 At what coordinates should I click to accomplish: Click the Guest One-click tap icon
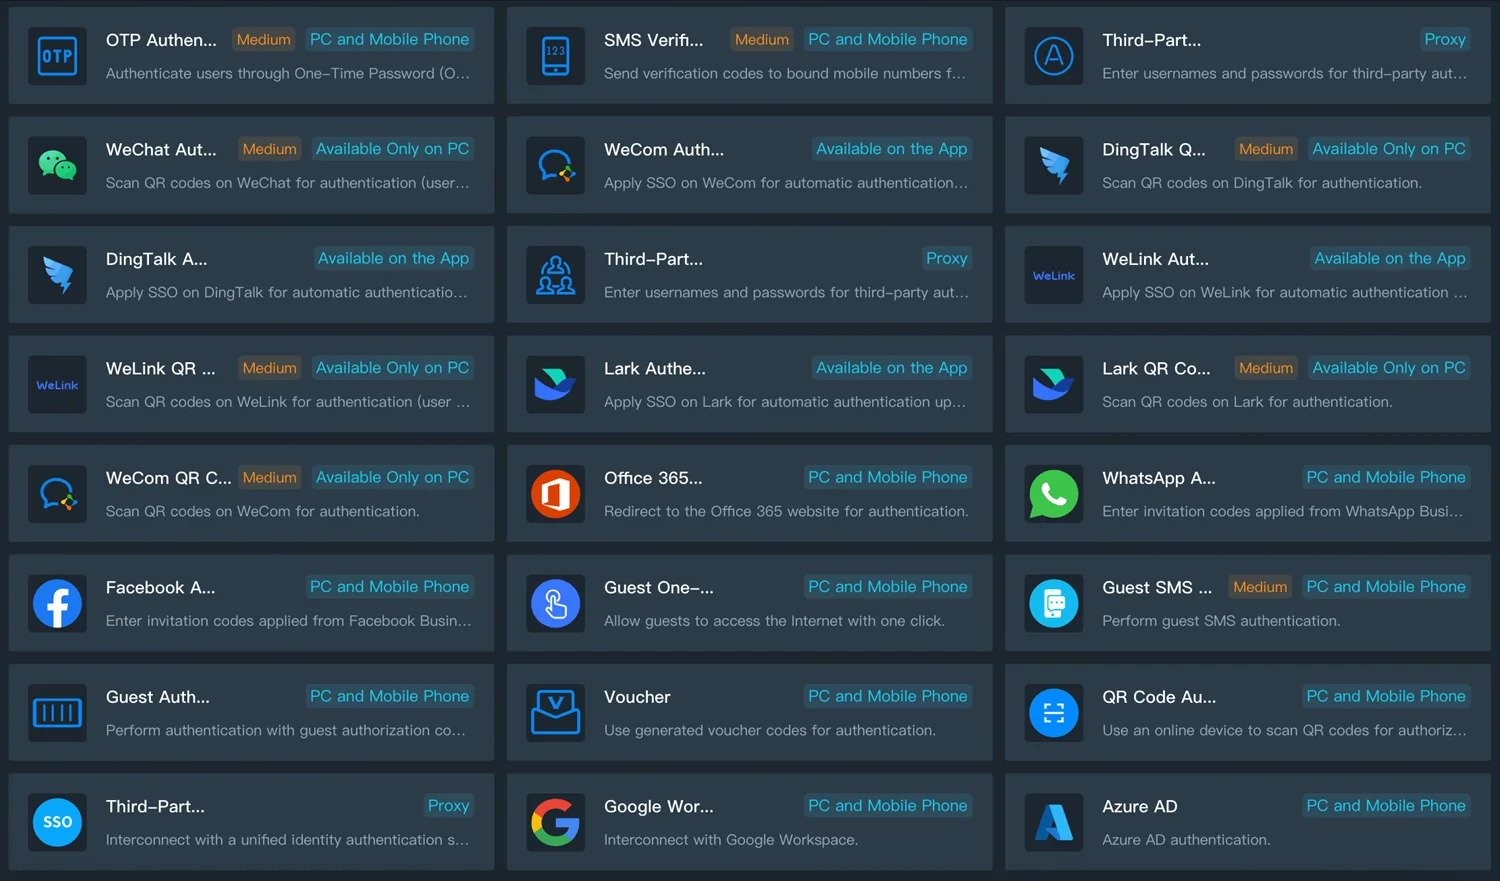[x=555, y=603]
